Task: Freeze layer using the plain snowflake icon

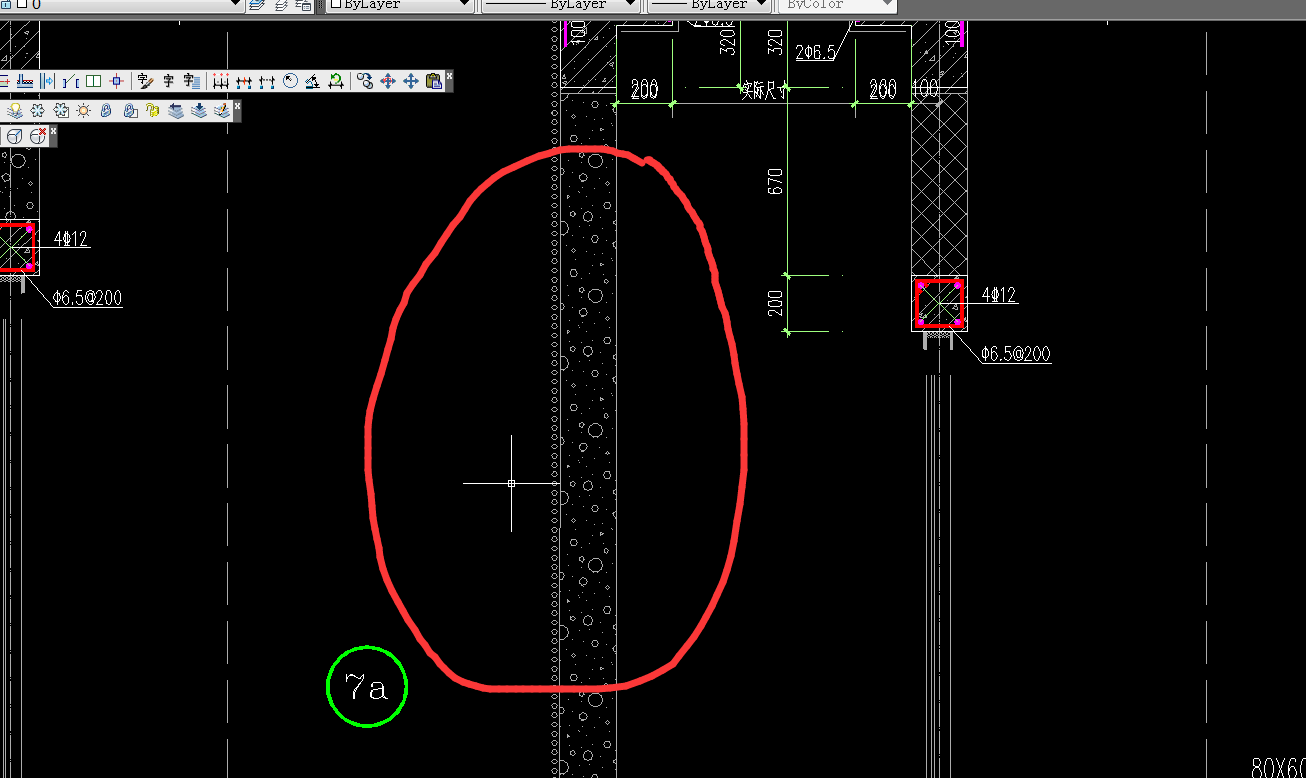Action: (x=38, y=110)
